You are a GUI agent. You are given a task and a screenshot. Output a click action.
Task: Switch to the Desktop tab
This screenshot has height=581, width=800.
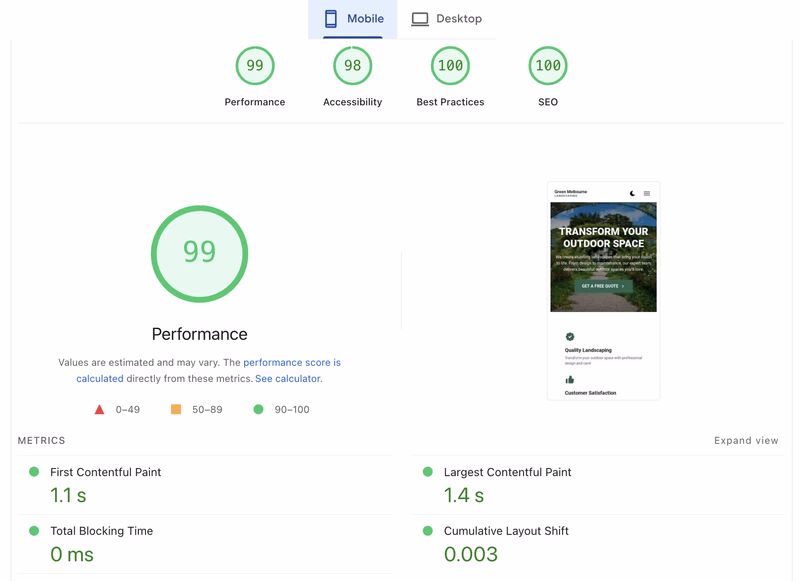coord(448,18)
